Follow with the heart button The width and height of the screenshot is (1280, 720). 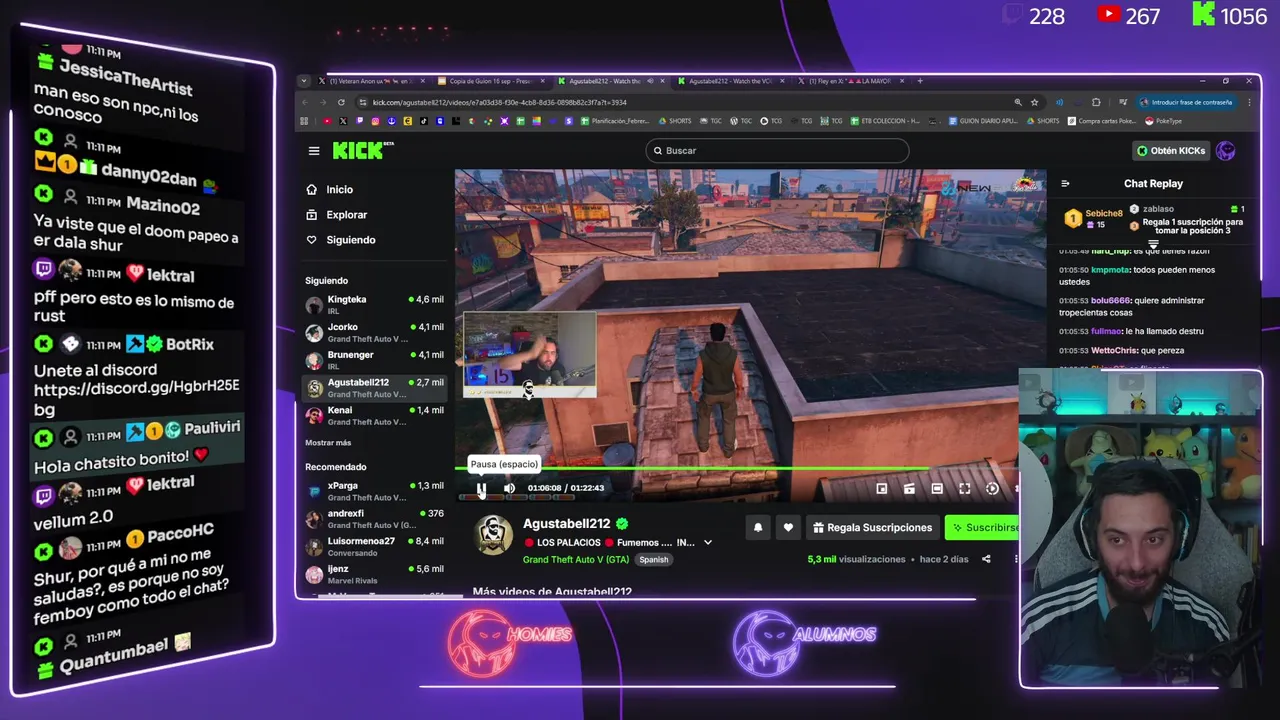coord(788,527)
